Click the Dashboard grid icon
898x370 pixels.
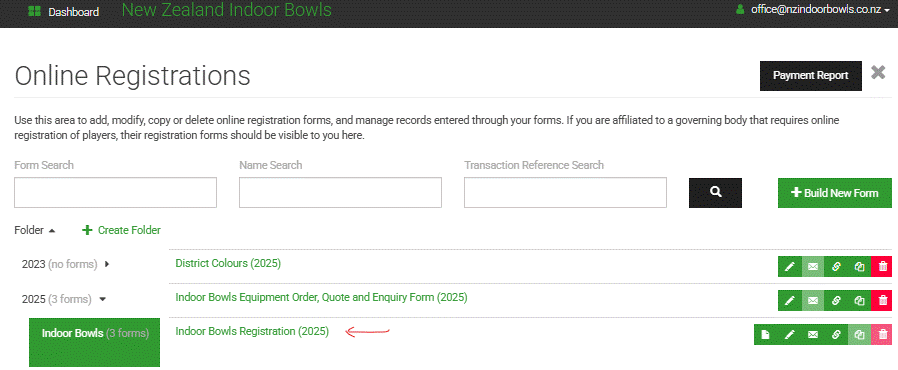(34, 11)
